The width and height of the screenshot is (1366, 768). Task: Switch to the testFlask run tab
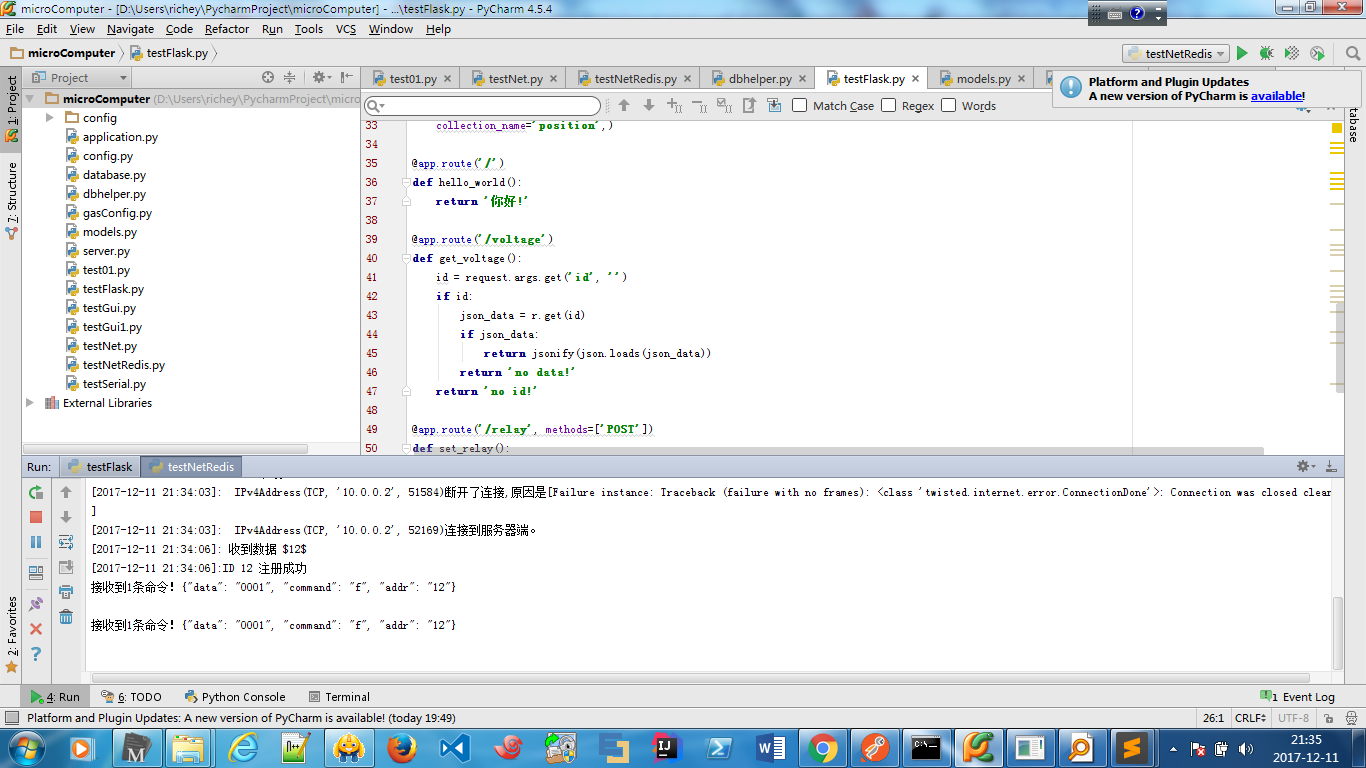100,467
